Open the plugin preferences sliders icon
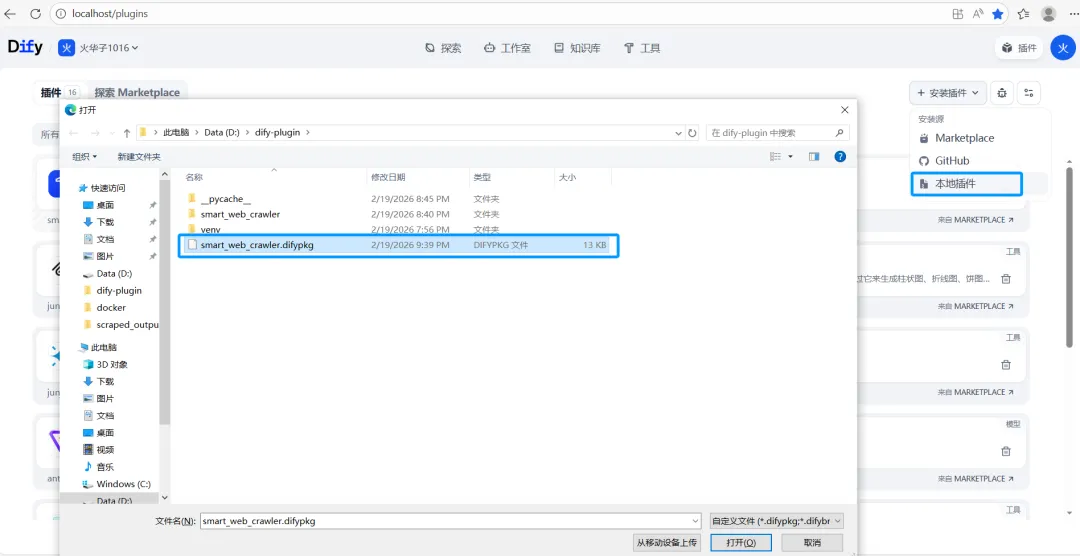Viewport: 1080px width, 556px height. click(1029, 92)
